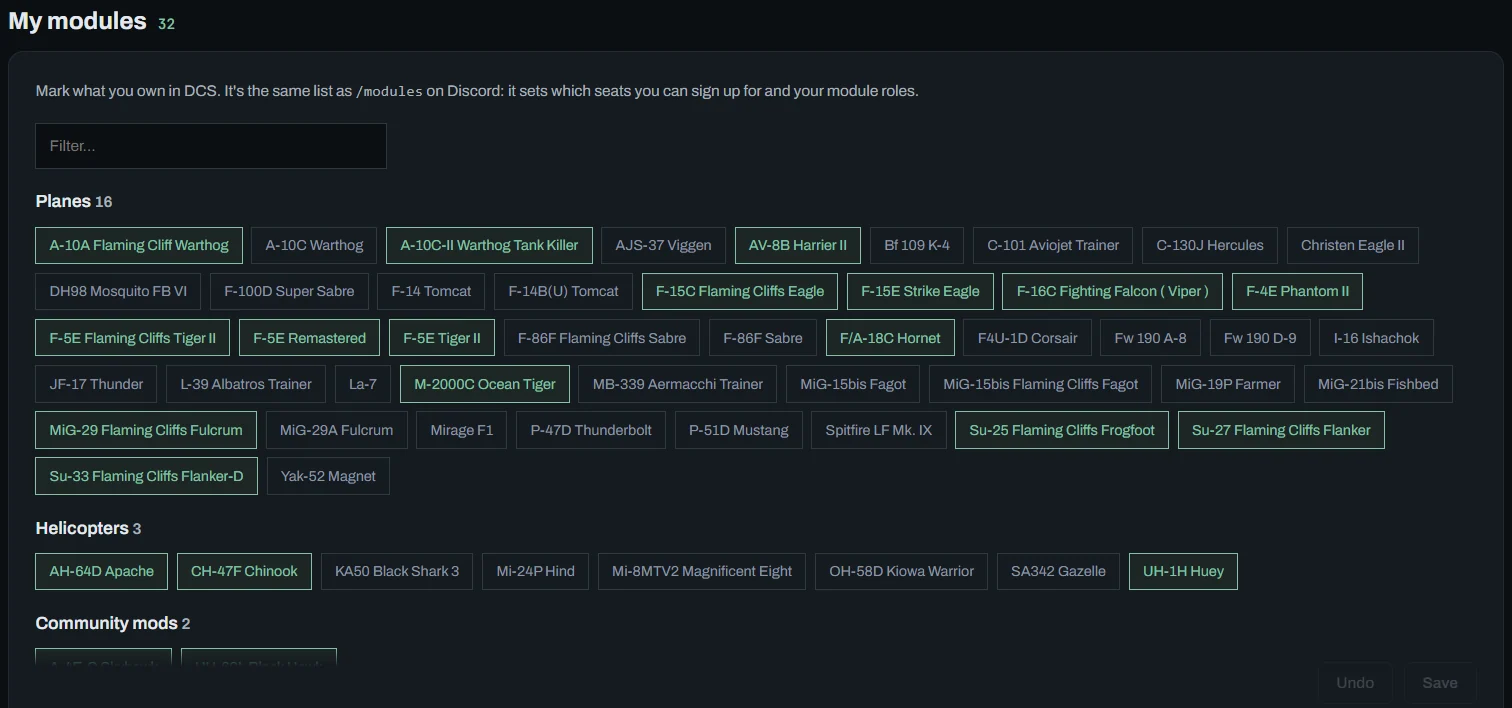Unmark Su-33 Flaming Cliffs Flanker-D
Viewport: 1512px width, 708px height.
click(x=146, y=476)
